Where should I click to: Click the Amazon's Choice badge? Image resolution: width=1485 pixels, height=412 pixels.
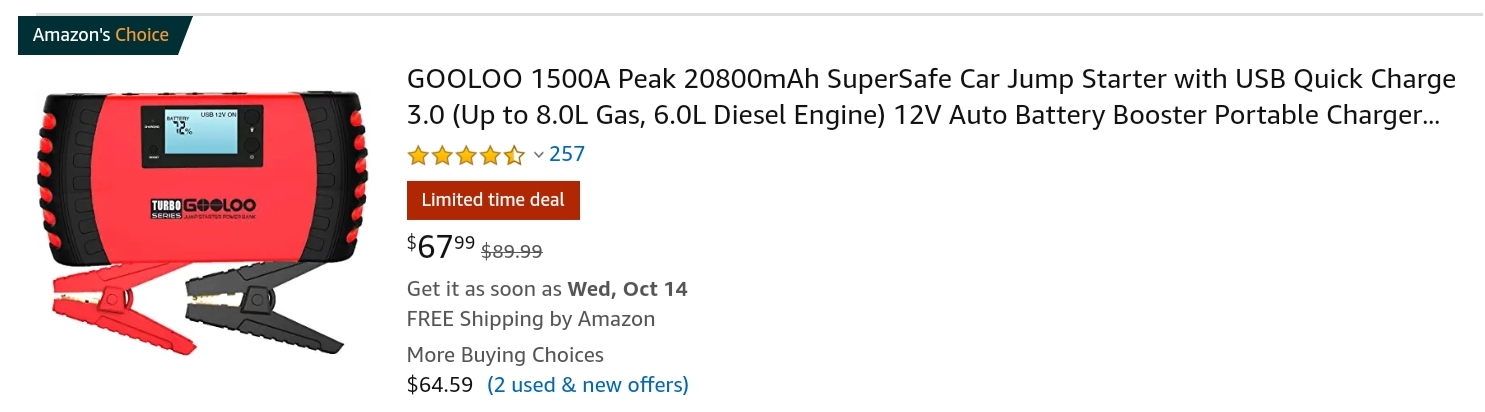(101, 35)
